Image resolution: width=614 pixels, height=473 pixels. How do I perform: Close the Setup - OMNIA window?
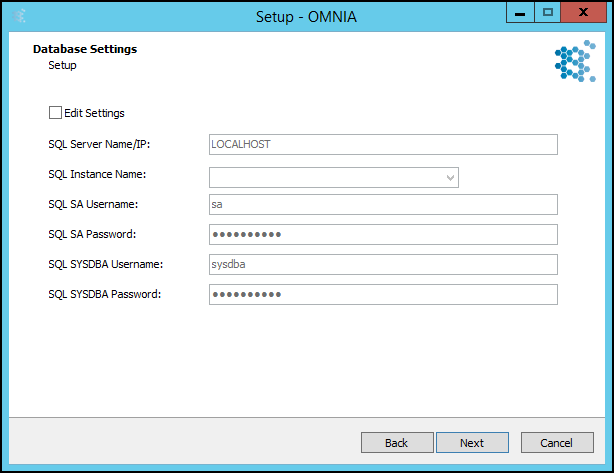click(x=583, y=13)
